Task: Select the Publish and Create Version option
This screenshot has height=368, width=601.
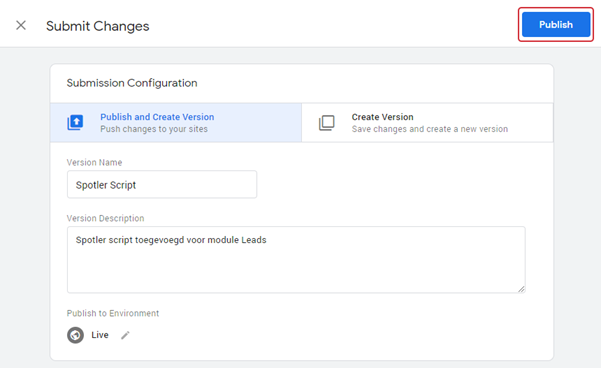Action: [x=176, y=123]
